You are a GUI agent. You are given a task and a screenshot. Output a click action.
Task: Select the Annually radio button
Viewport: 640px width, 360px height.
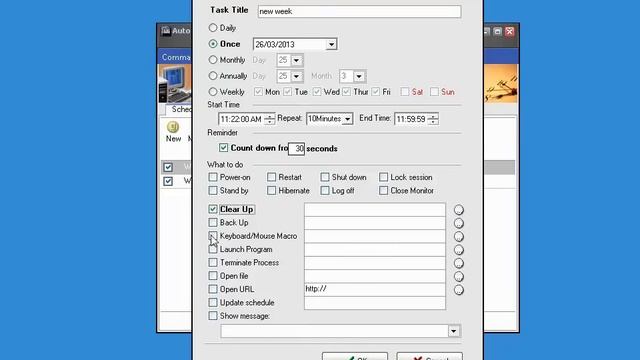coord(213,76)
